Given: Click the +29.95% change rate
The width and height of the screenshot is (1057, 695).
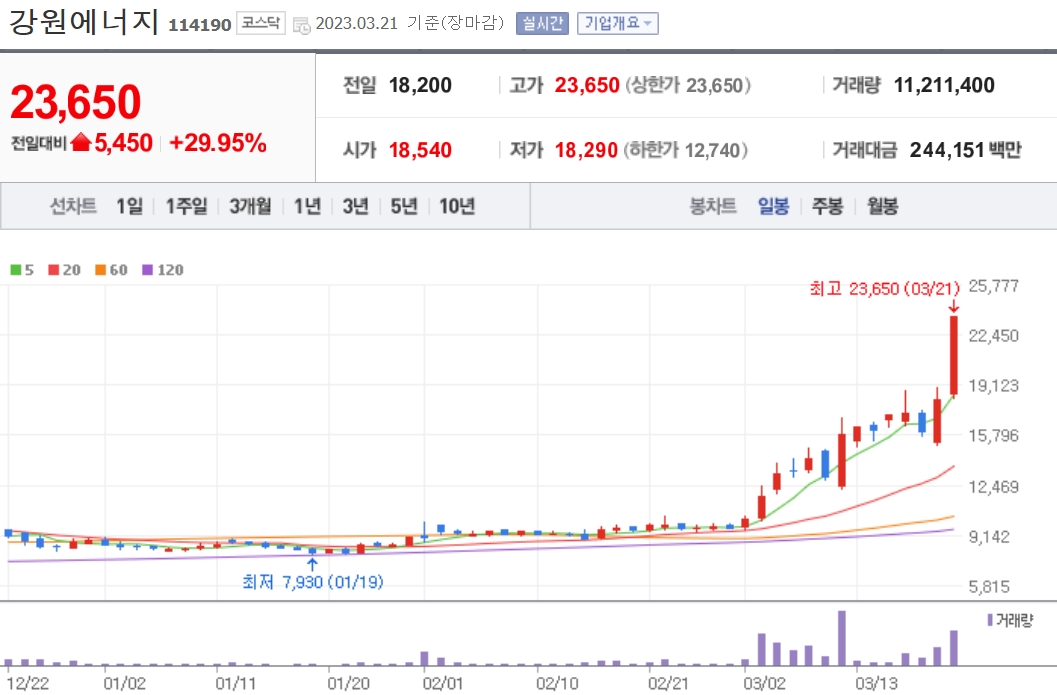Looking at the screenshot, I should click(x=218, y=143).
